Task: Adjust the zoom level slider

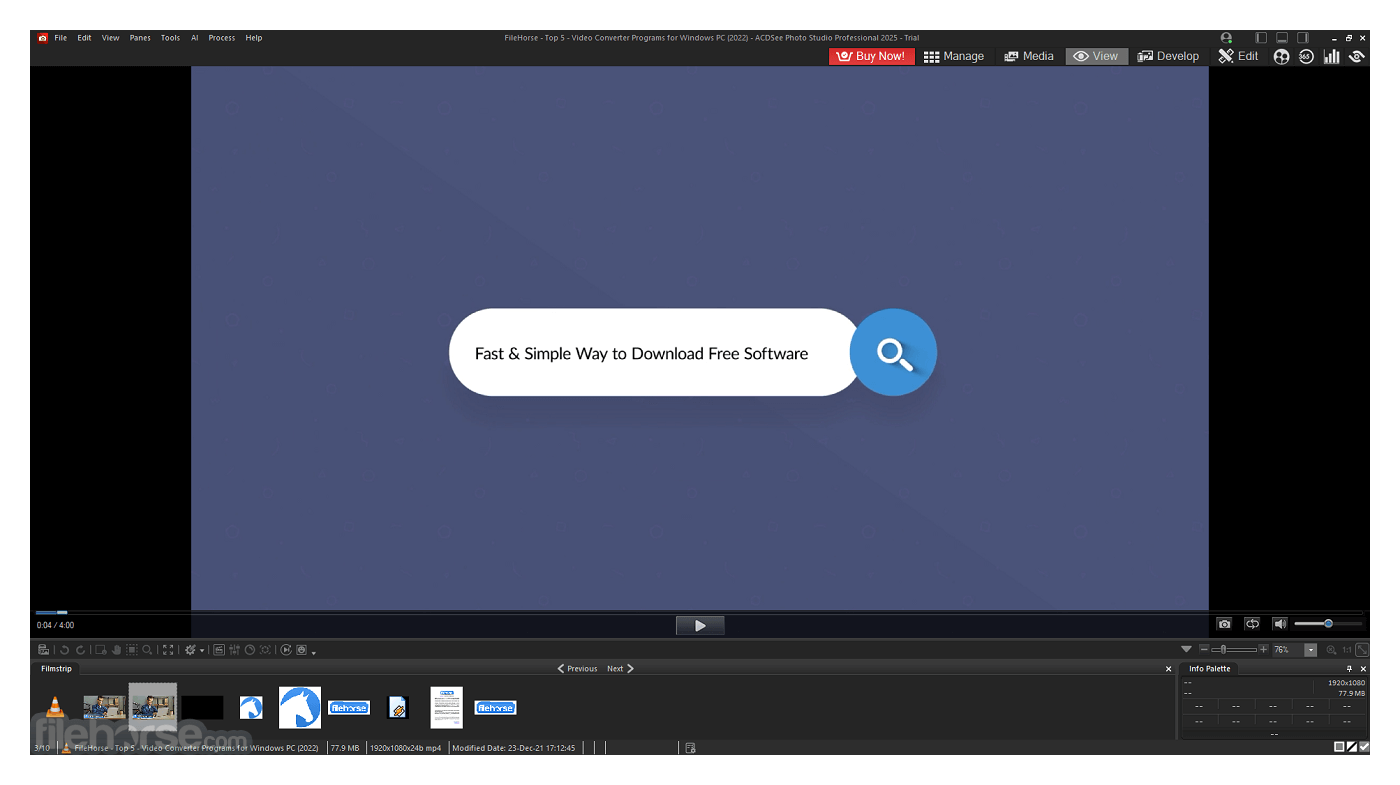Action: click(1234, 650)
